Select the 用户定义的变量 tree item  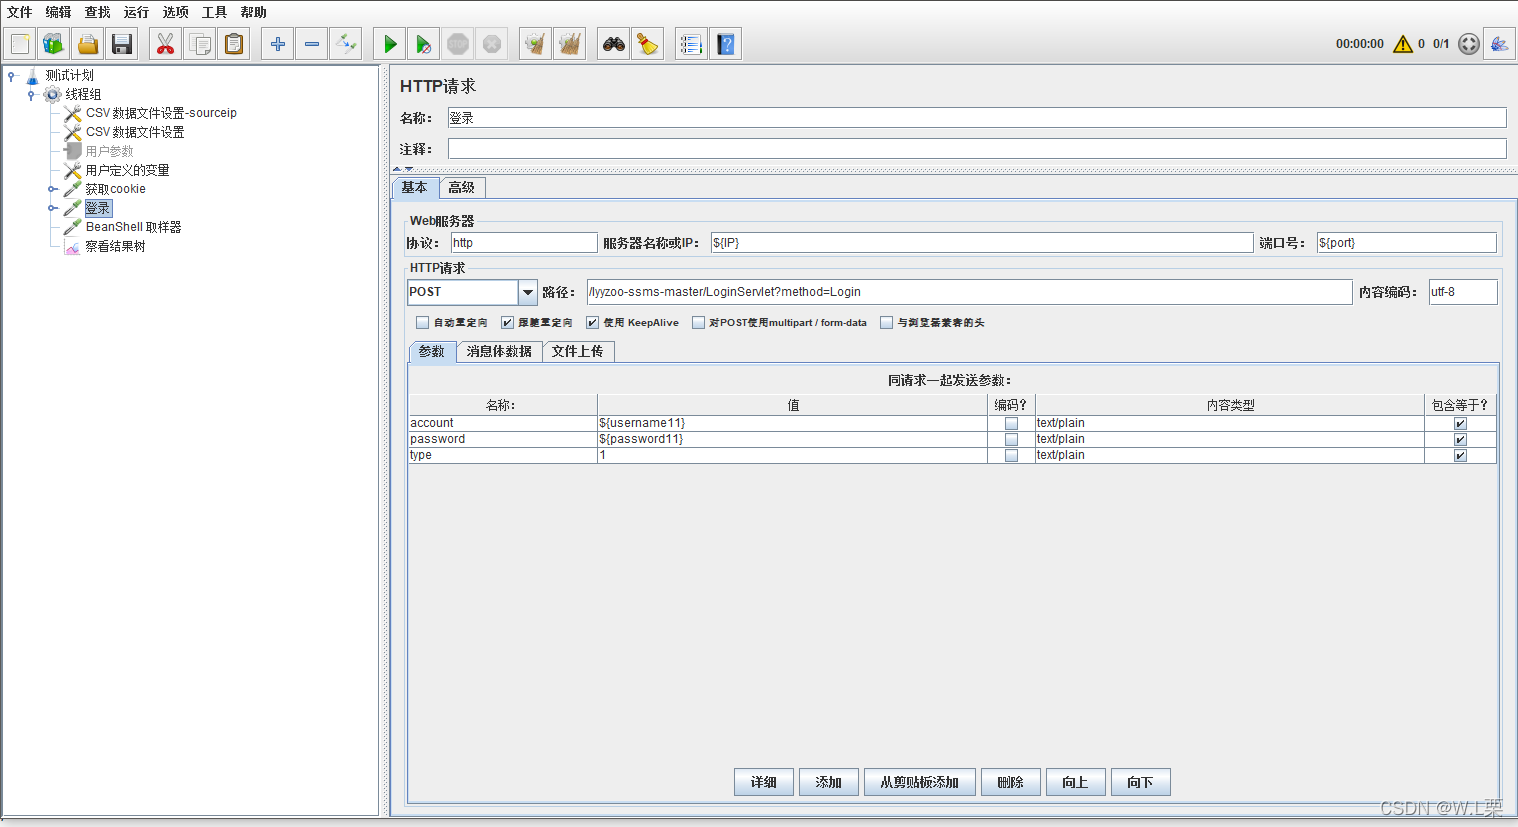click(x=127, y=170)
